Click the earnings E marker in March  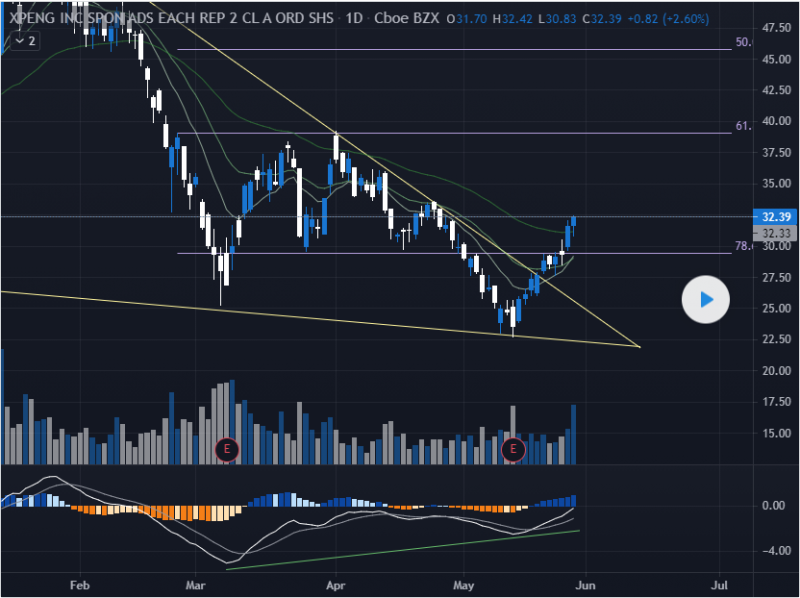point(227,449)
